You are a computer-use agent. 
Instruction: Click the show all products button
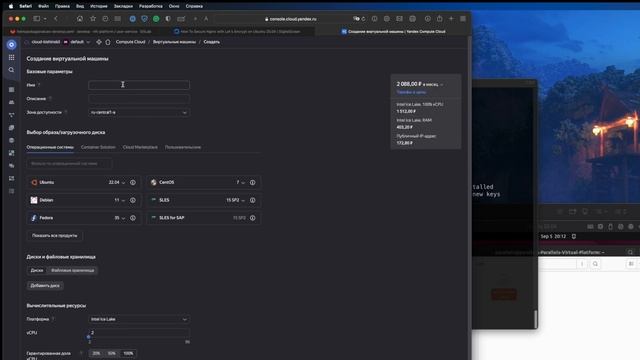point(55,236)
